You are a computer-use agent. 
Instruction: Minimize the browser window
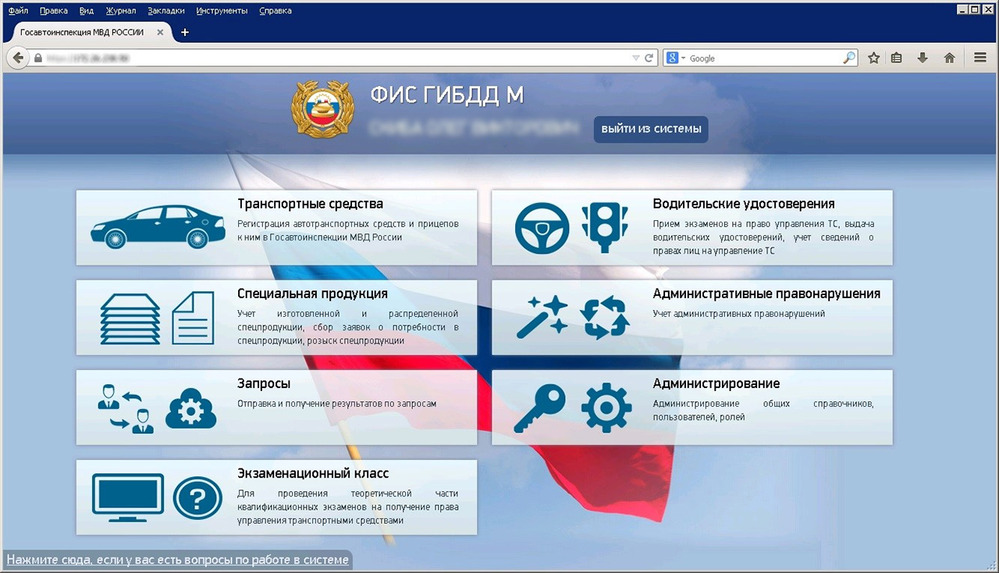[962, 9]
